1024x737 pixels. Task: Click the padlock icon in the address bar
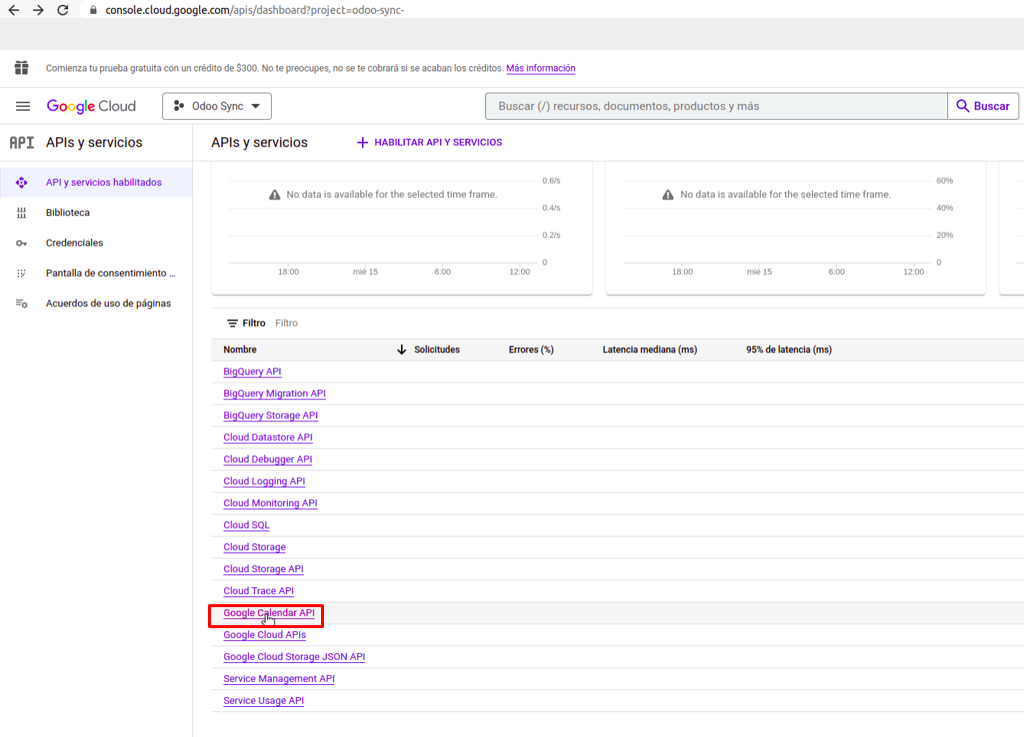tap(93, 10)
